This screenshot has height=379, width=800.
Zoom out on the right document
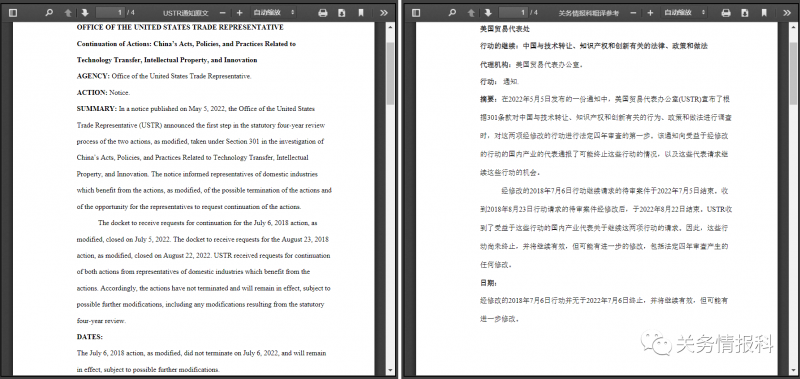pyautogui.click(x=633, y=13)
